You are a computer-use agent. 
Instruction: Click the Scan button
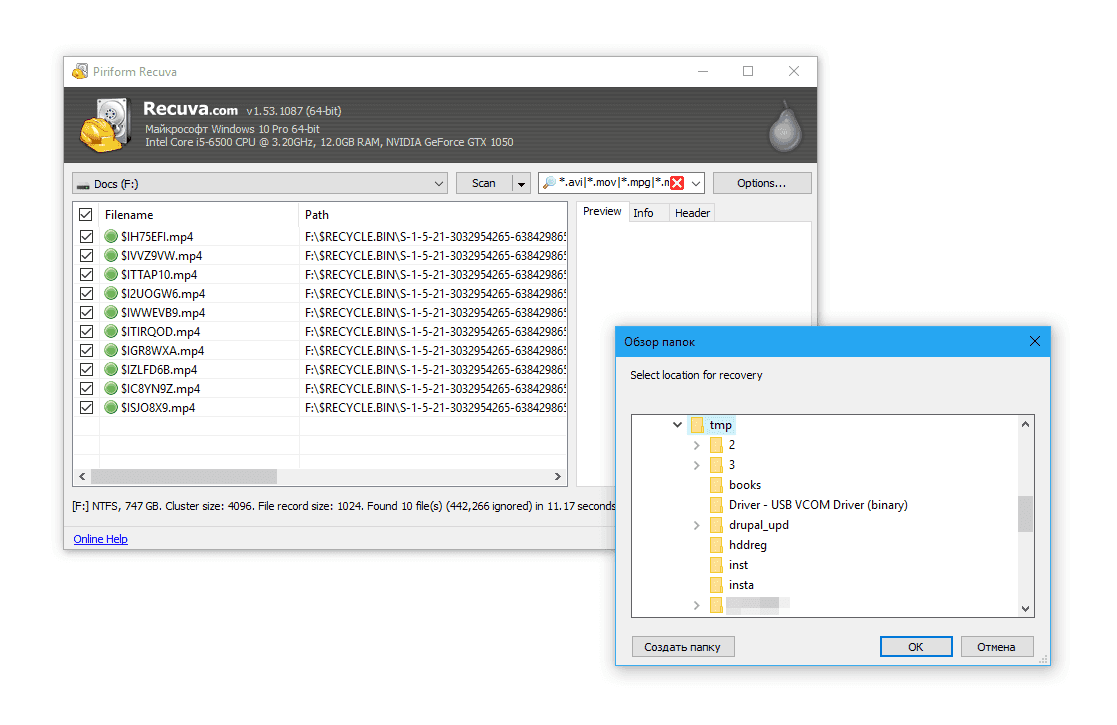tap(484, 184)
